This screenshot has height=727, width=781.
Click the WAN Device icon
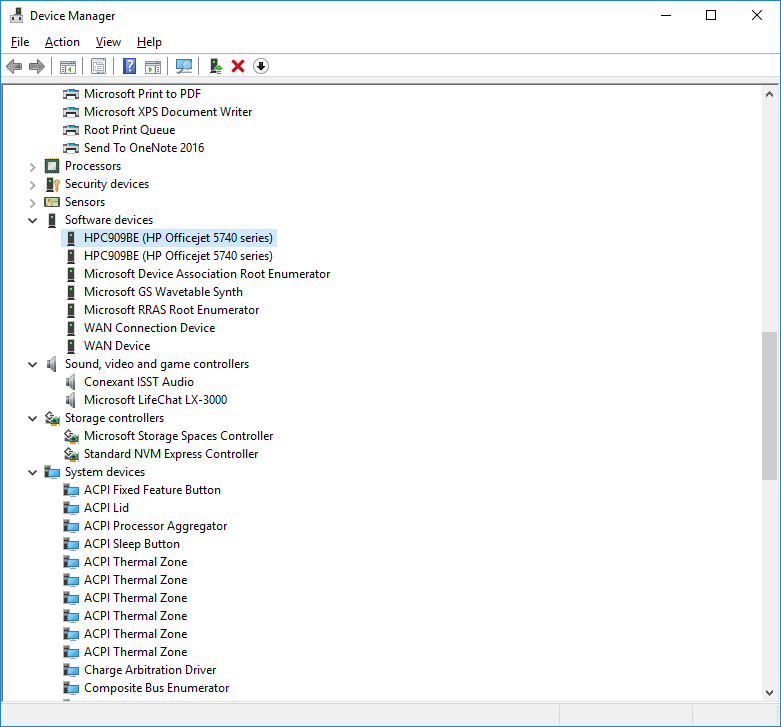(71, 346)
